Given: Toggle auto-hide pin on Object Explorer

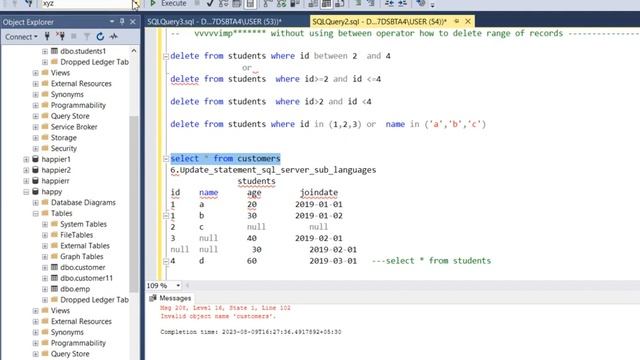Looking at the screenshot, I should (122, 22).
